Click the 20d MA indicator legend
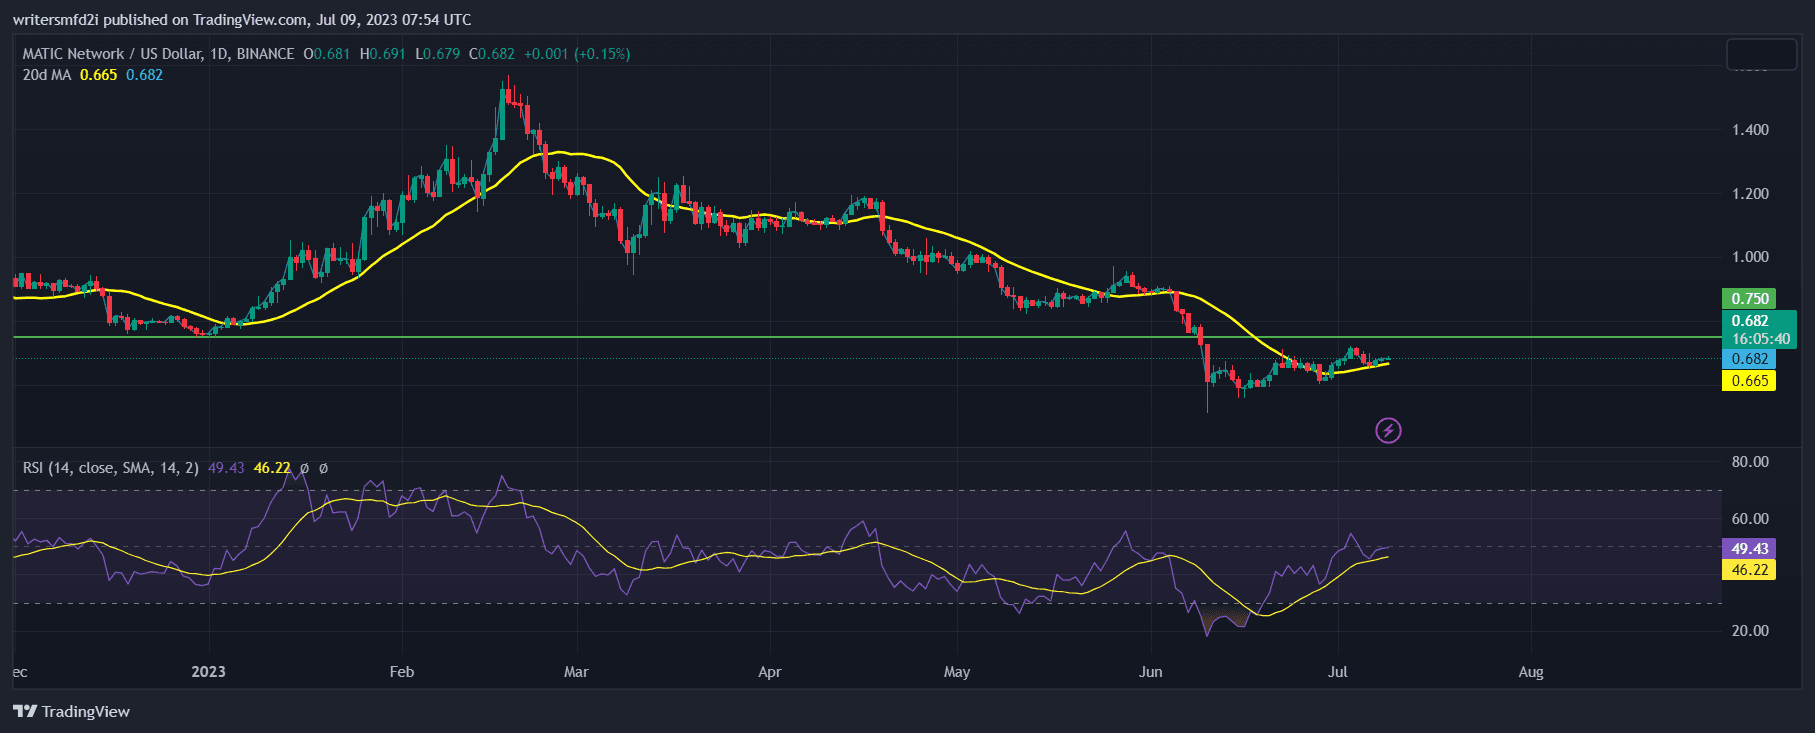The height and width of the screenshot is (733, 1815). pos(47,75)
